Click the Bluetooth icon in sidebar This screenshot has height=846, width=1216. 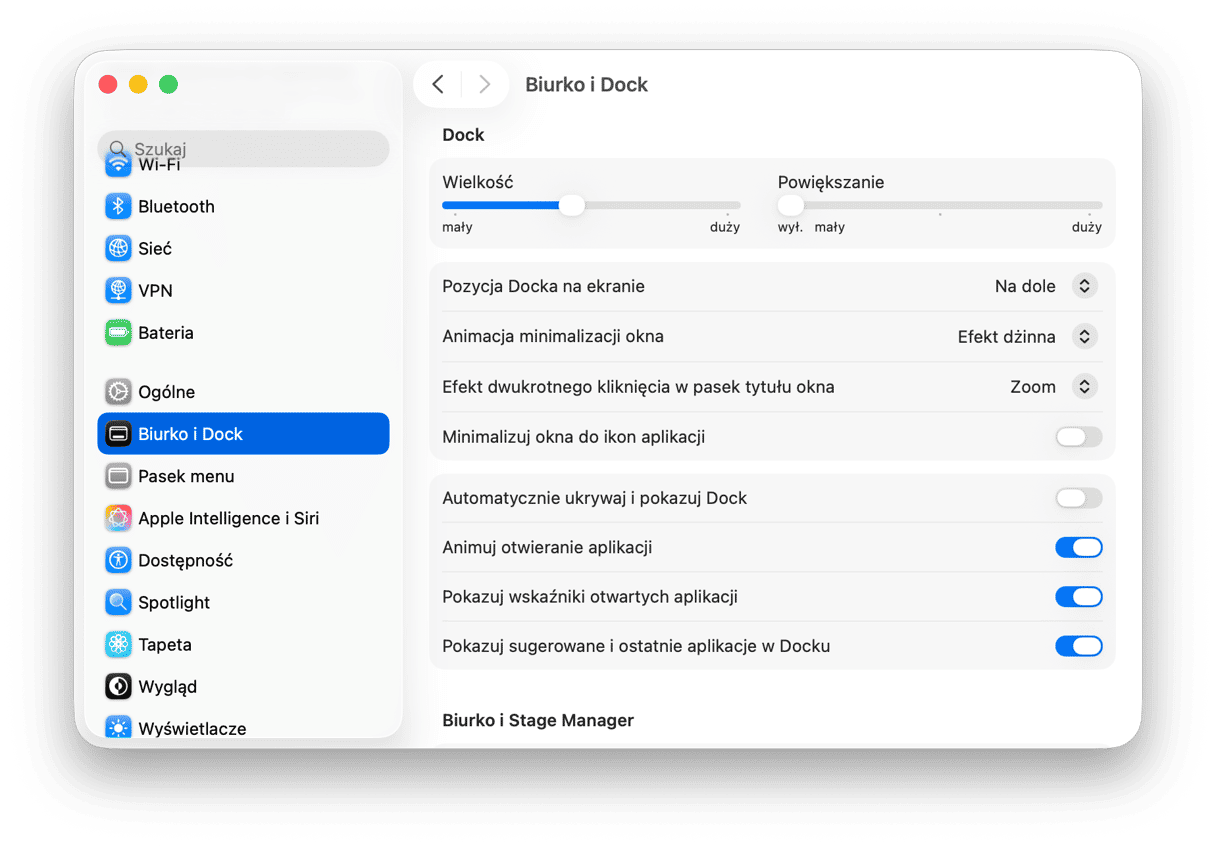(119, 206)
